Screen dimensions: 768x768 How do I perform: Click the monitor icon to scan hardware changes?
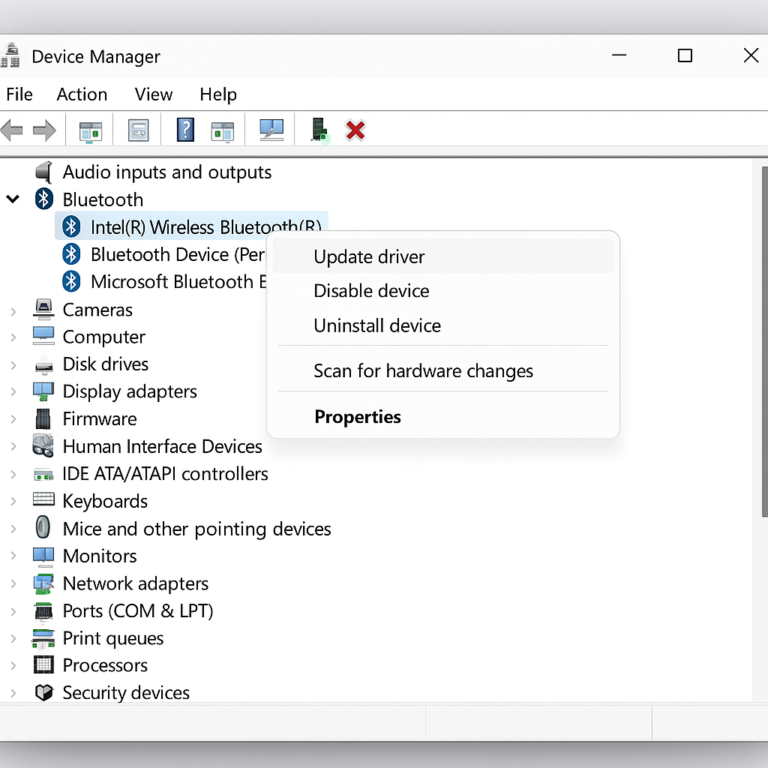tap(271, 130)
